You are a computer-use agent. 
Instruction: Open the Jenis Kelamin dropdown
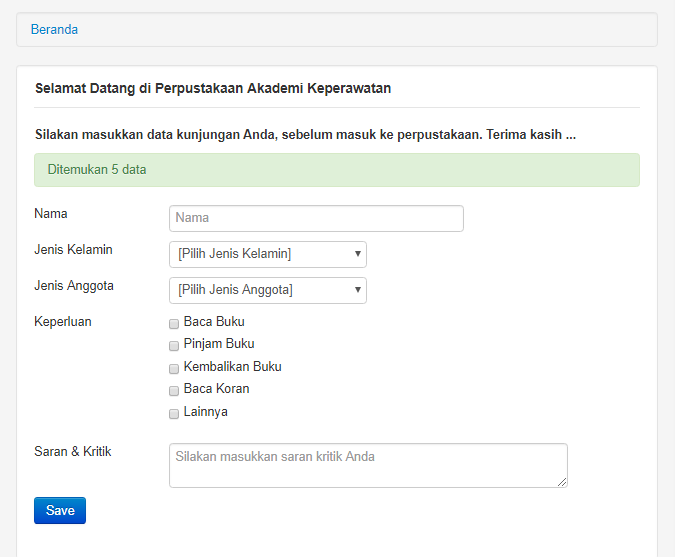[x=267, y=254]
